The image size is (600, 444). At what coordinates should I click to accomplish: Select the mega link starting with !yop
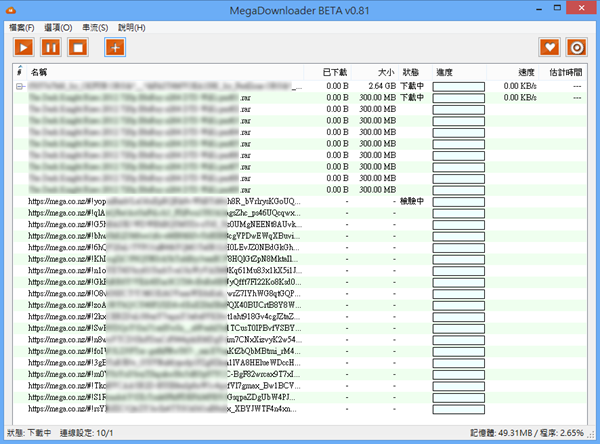click(164, 201)
